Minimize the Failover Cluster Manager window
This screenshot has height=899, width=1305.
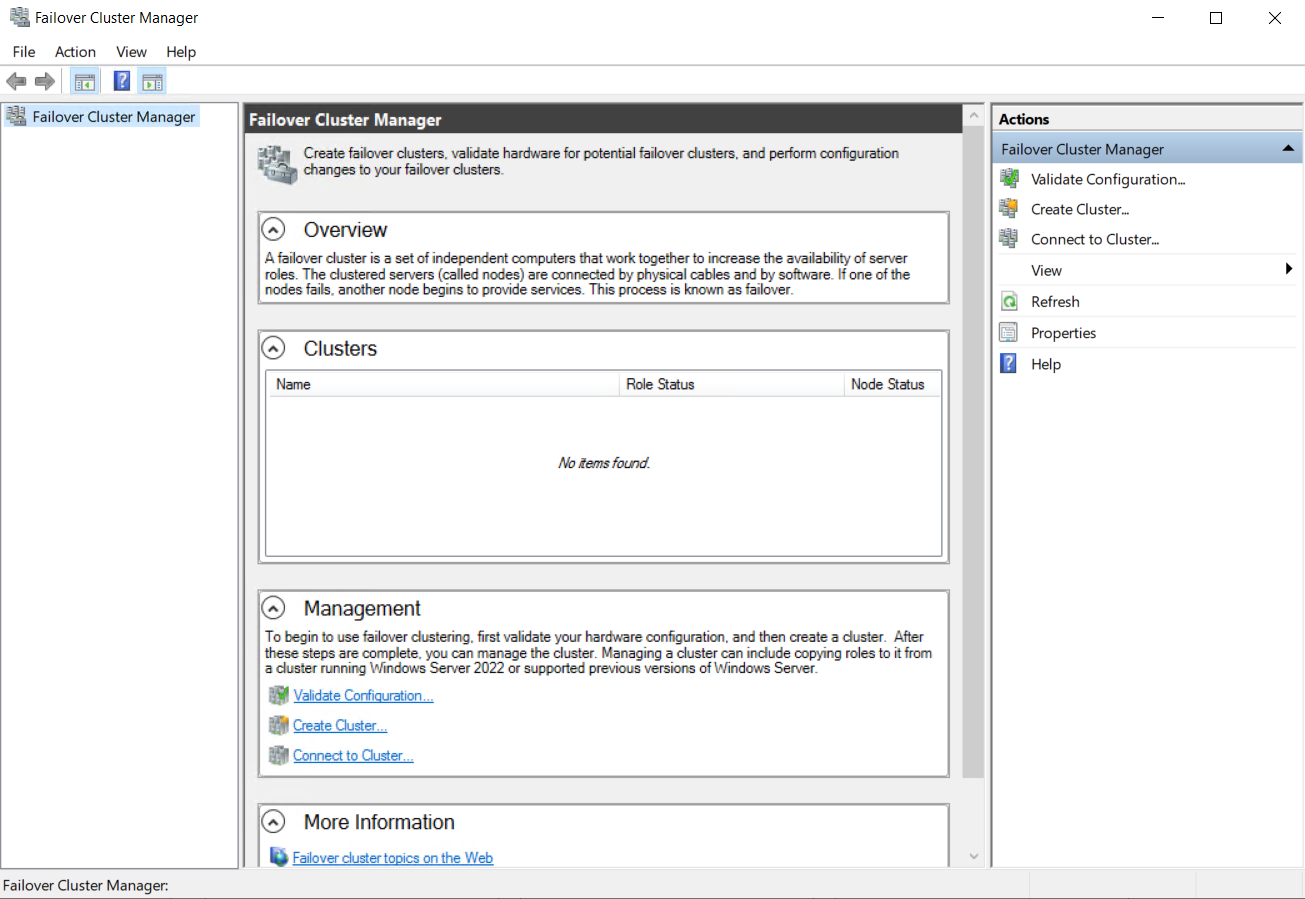pos(1158,18)
